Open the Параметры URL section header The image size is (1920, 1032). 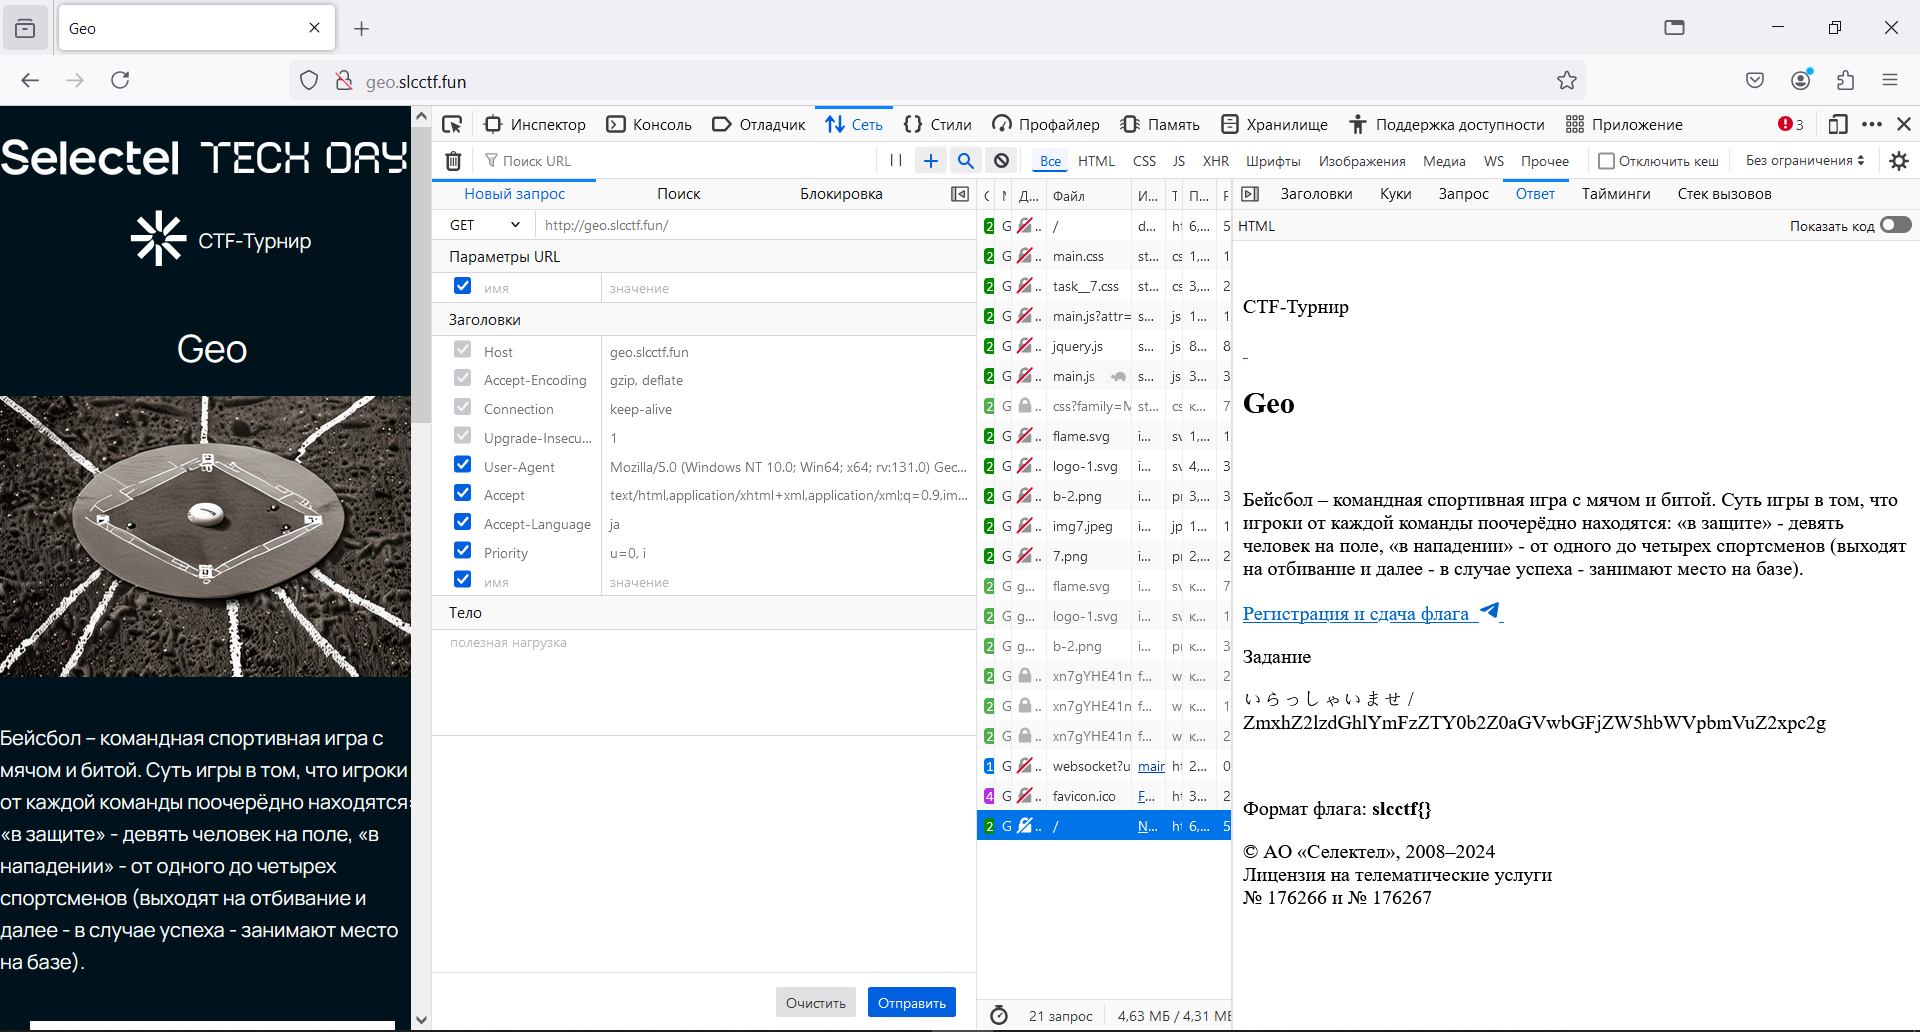[704, 256]
